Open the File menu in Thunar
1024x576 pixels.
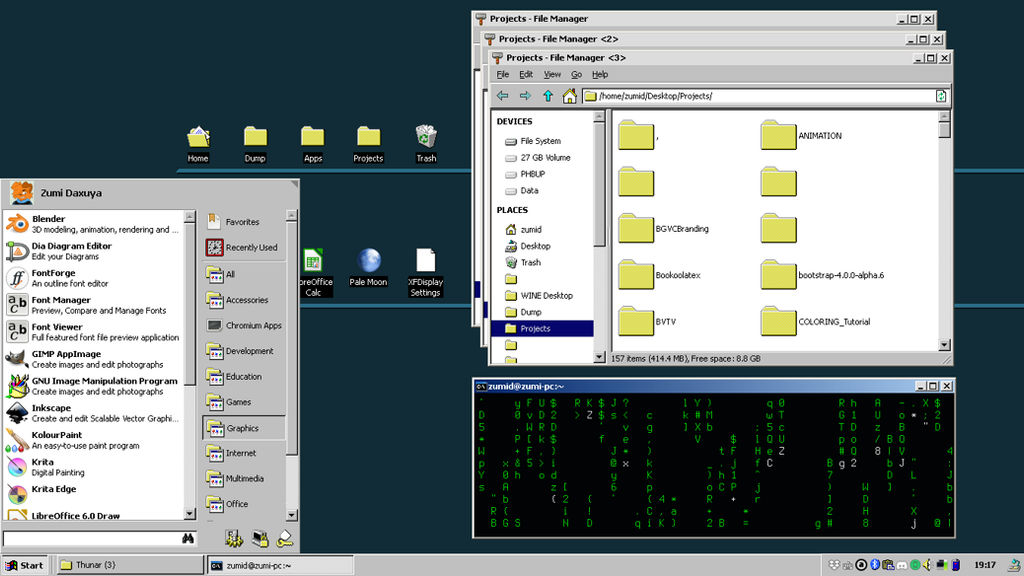[x=502, y=74]
